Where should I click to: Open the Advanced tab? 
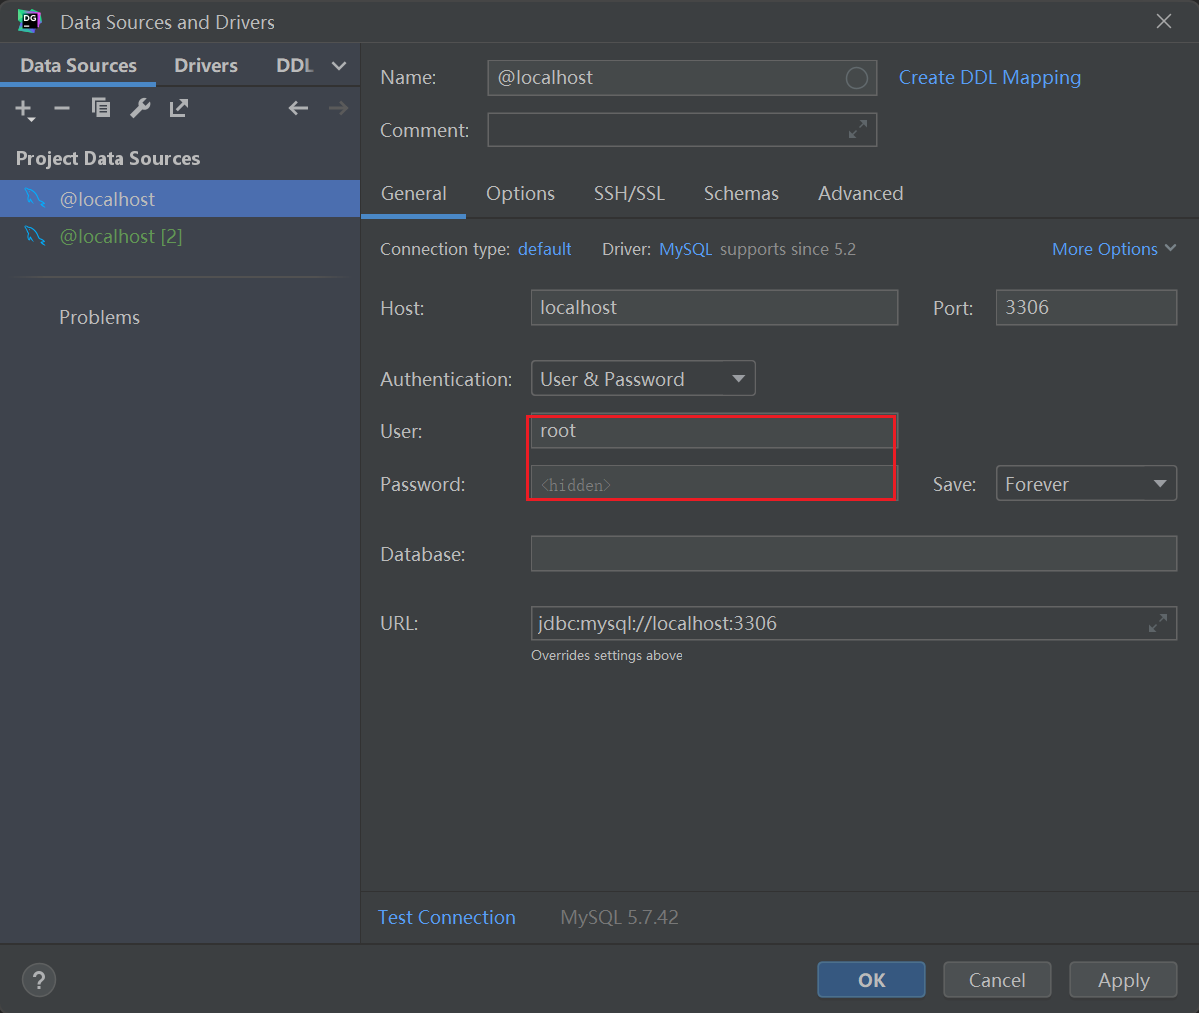[860, 193]
